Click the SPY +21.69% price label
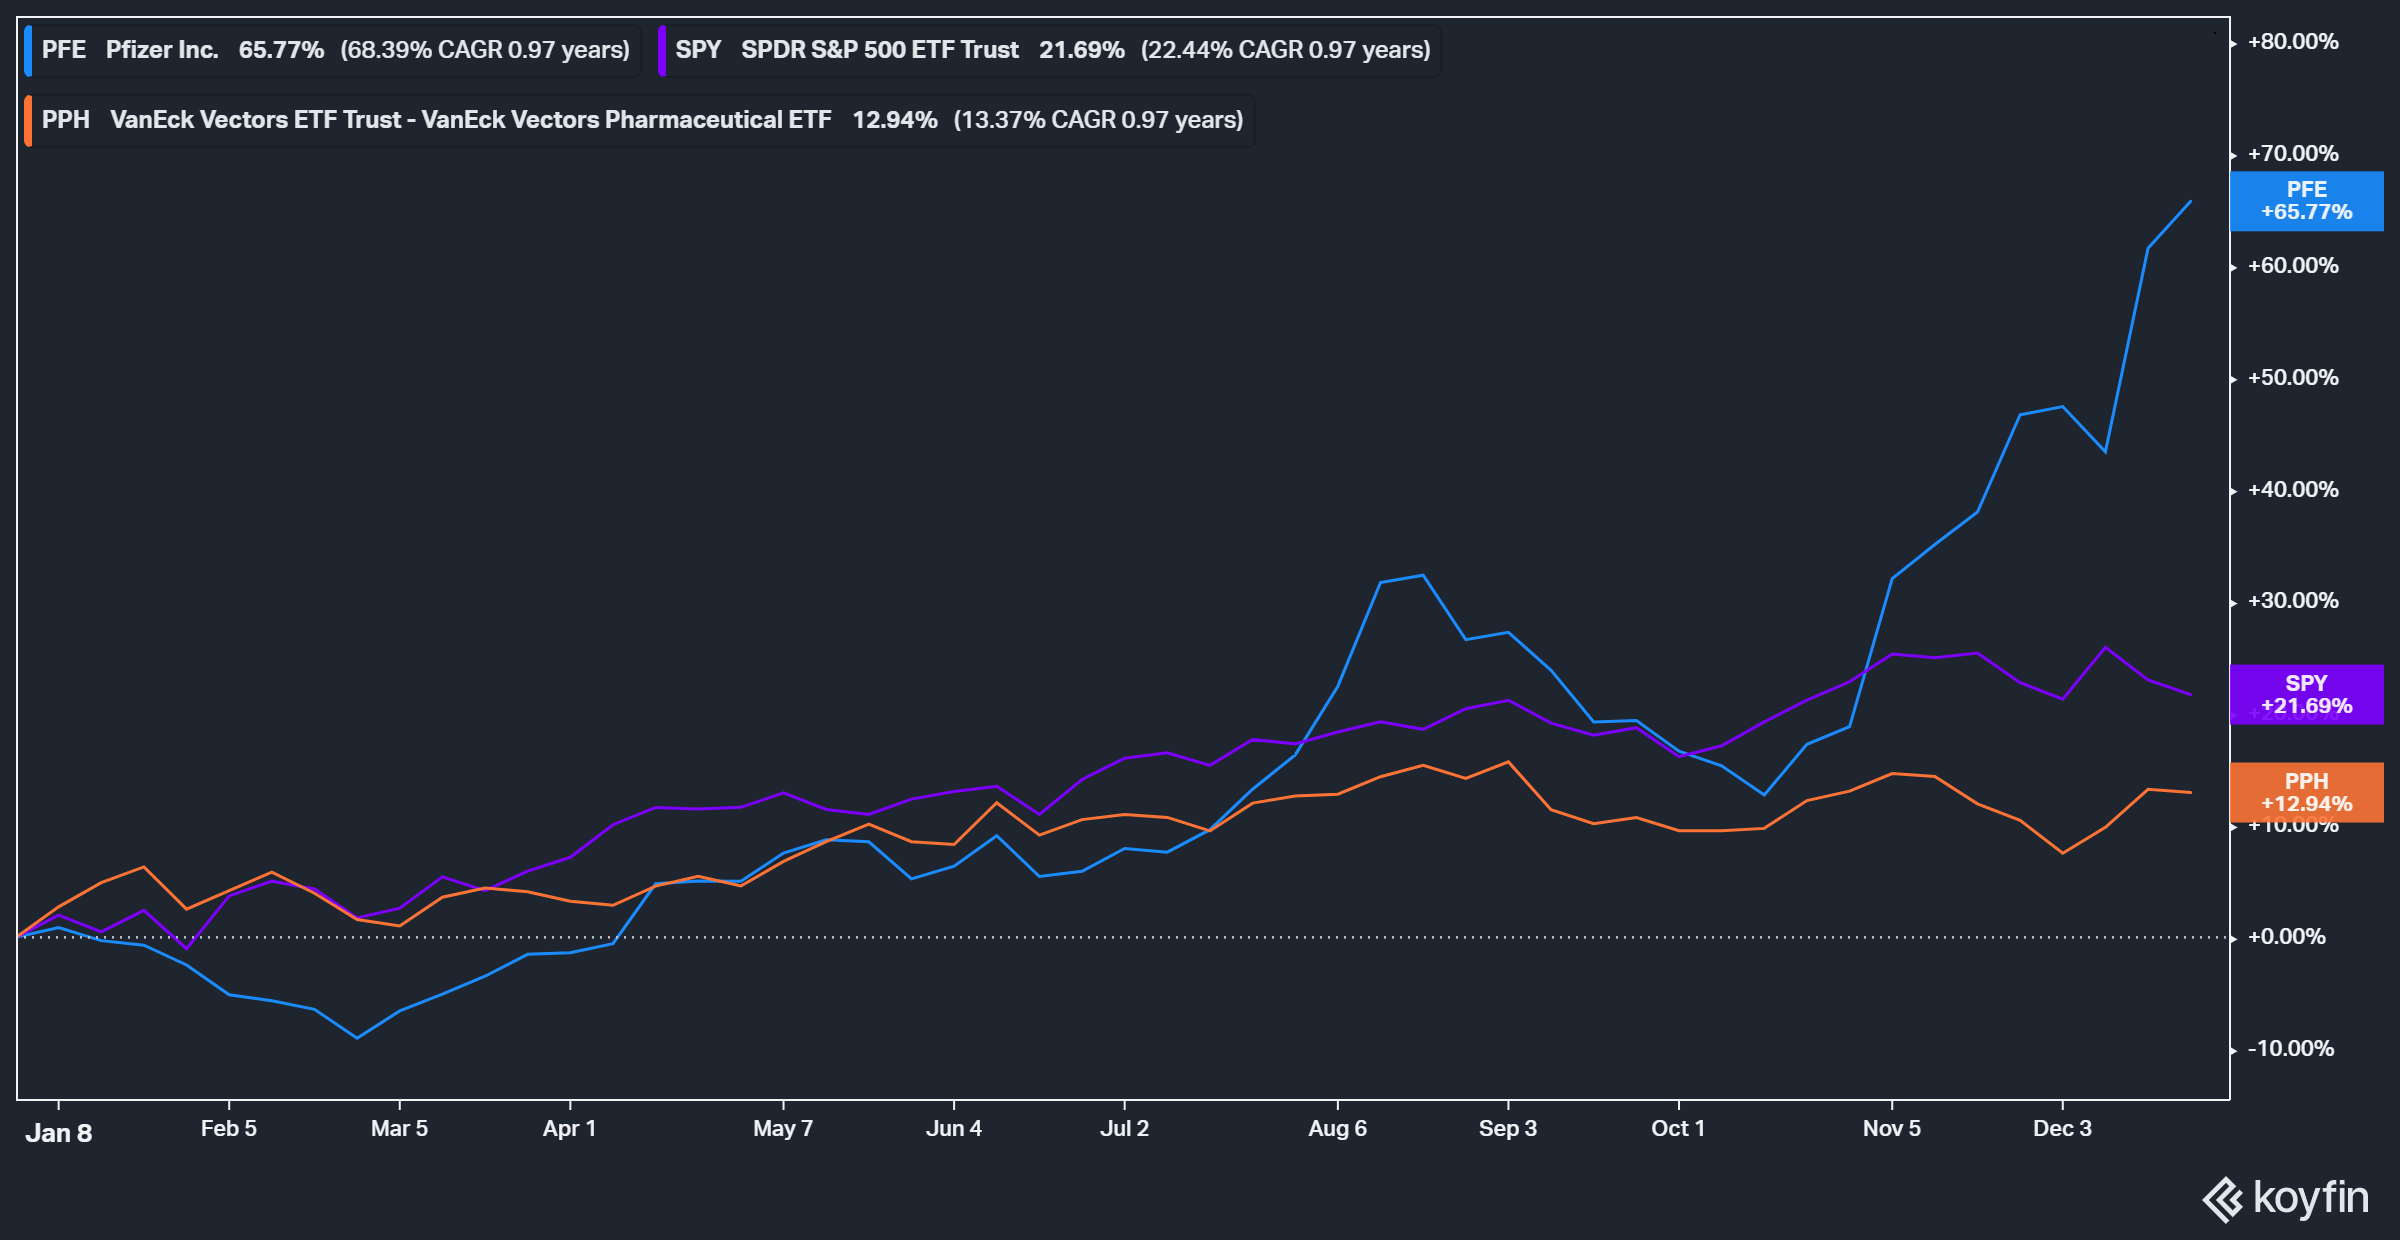 (2306, 695)
